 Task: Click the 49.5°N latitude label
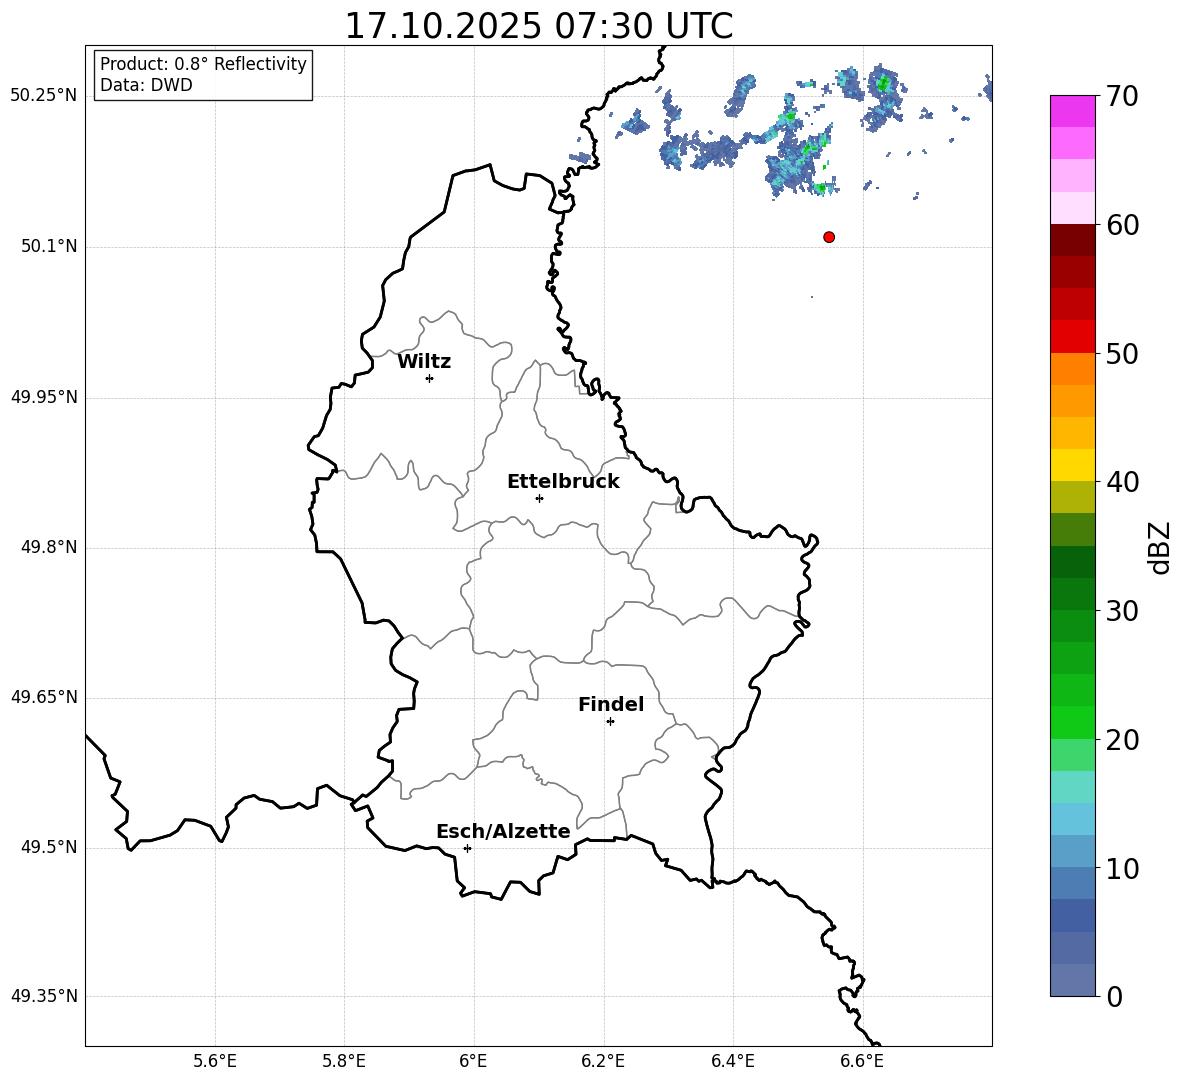pyautogui.click(x=49, y=848)
